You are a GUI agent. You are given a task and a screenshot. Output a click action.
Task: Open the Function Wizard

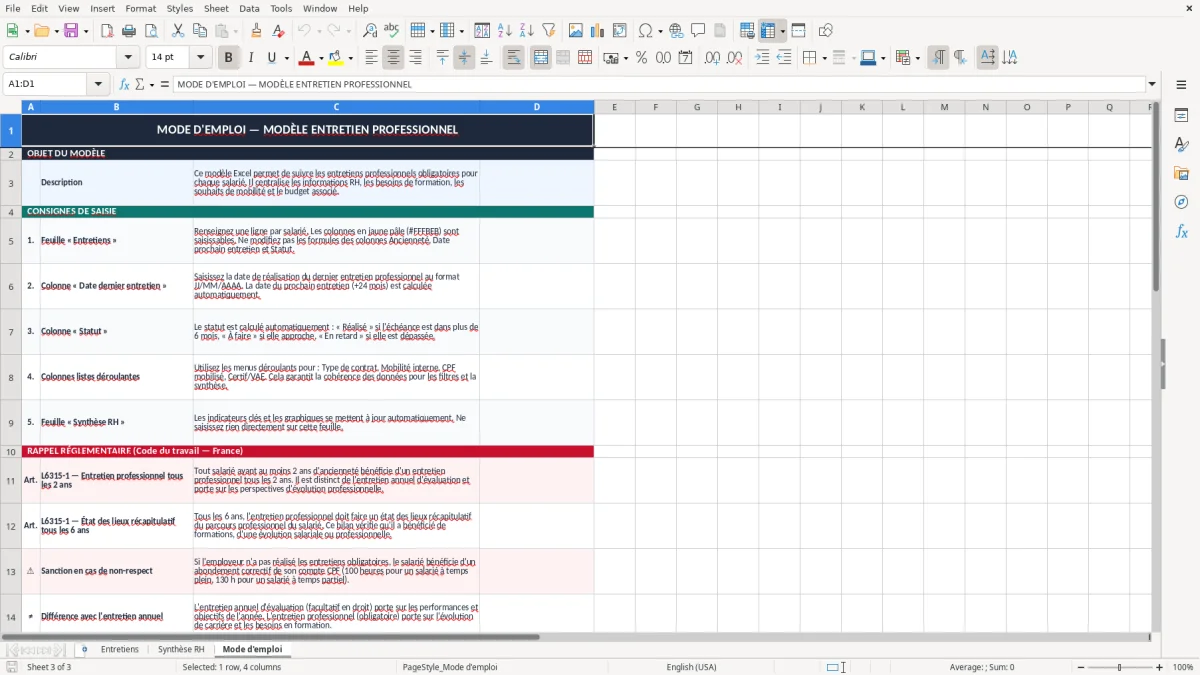coord(124,84)
